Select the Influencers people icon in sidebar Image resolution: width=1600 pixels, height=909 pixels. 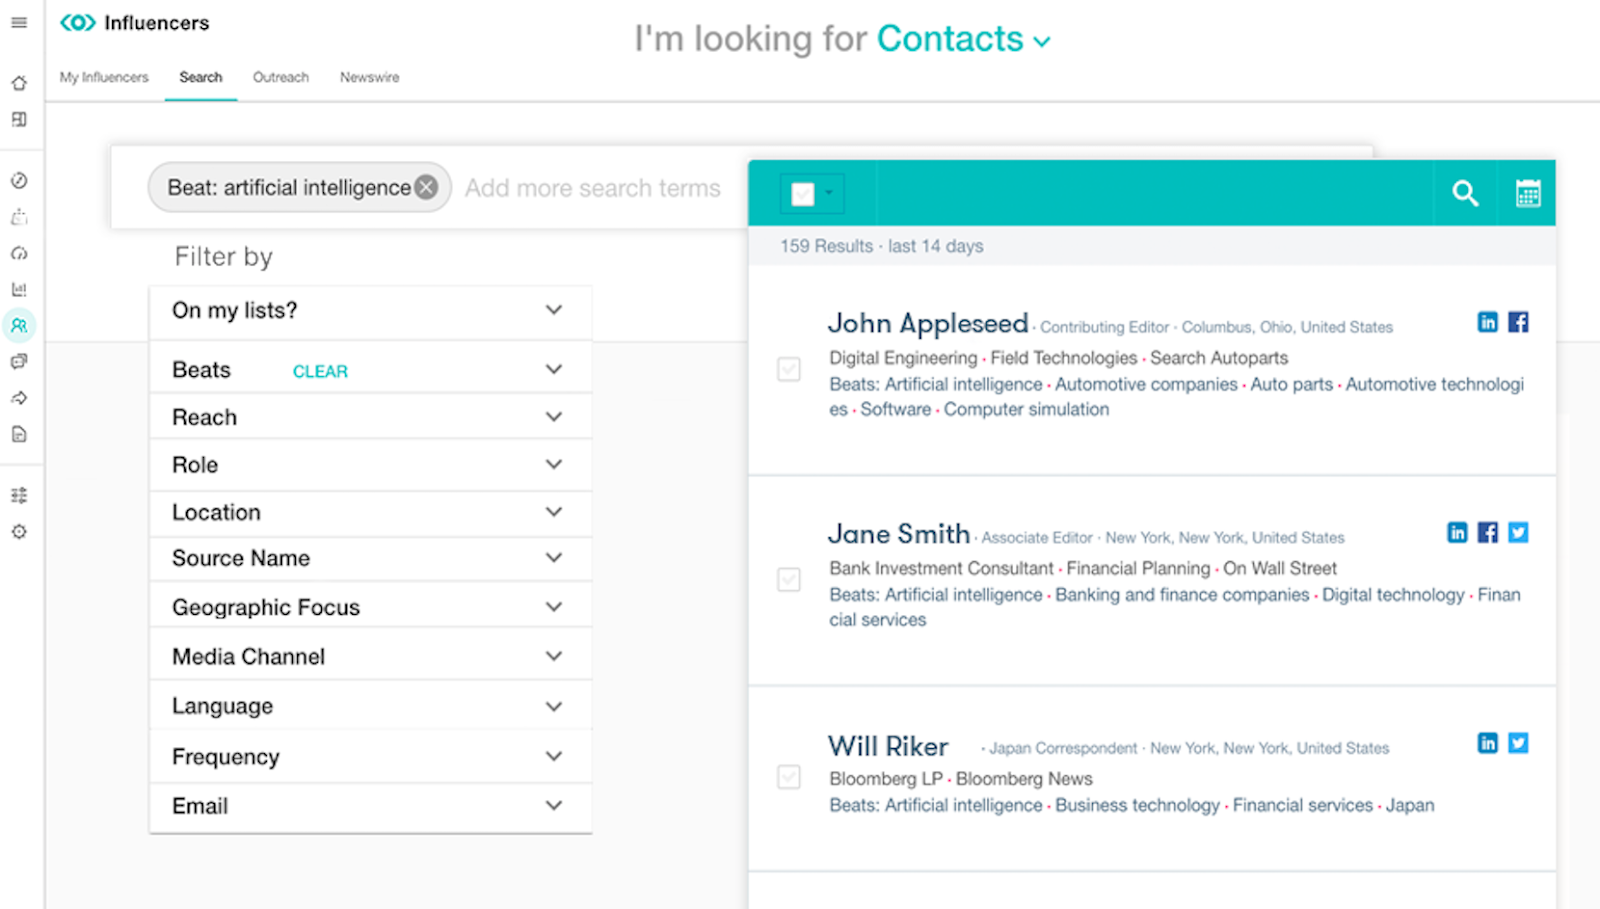[x=19, y=326]
